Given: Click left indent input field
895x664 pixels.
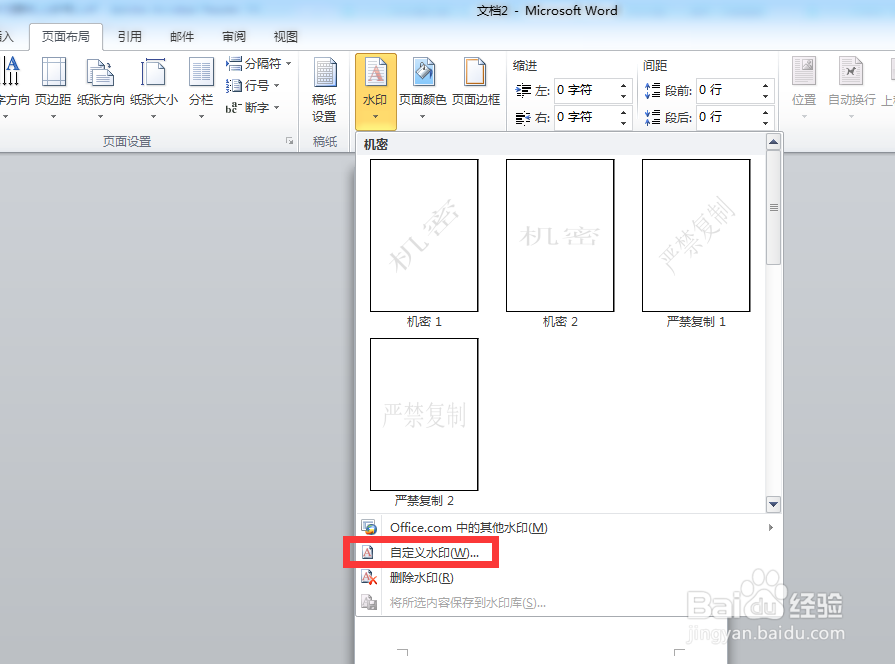Looking at the screenshot, I should 586,90.
